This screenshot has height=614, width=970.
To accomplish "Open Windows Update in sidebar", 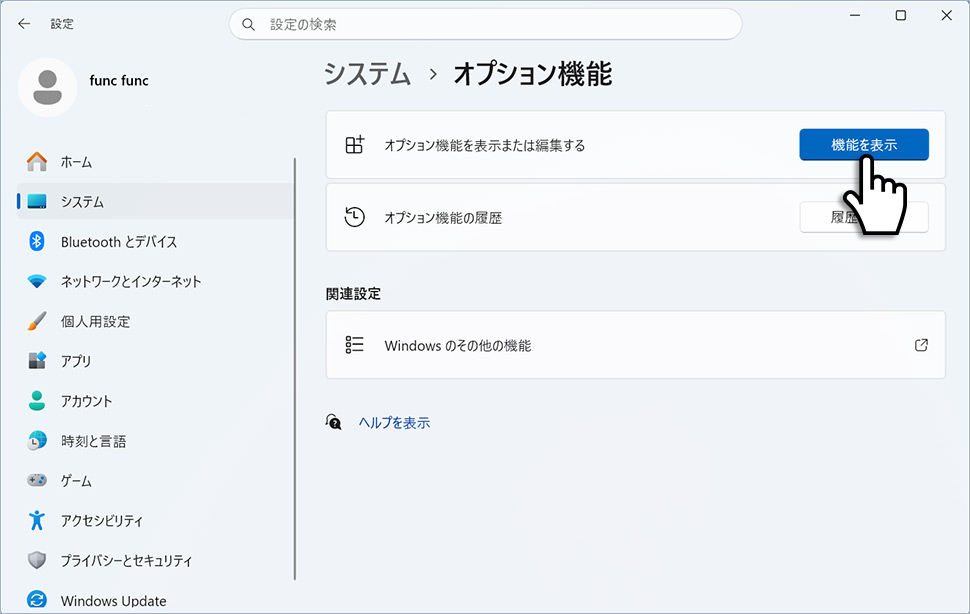I will point(156,600).
